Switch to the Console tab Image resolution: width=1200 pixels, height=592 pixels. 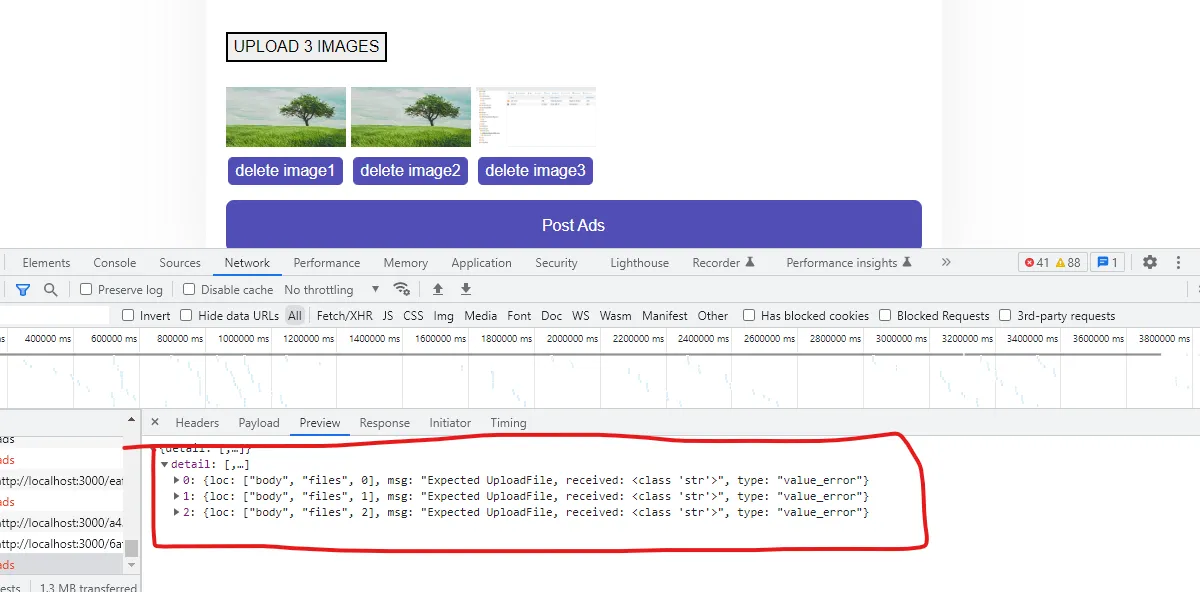click(115, 262)
